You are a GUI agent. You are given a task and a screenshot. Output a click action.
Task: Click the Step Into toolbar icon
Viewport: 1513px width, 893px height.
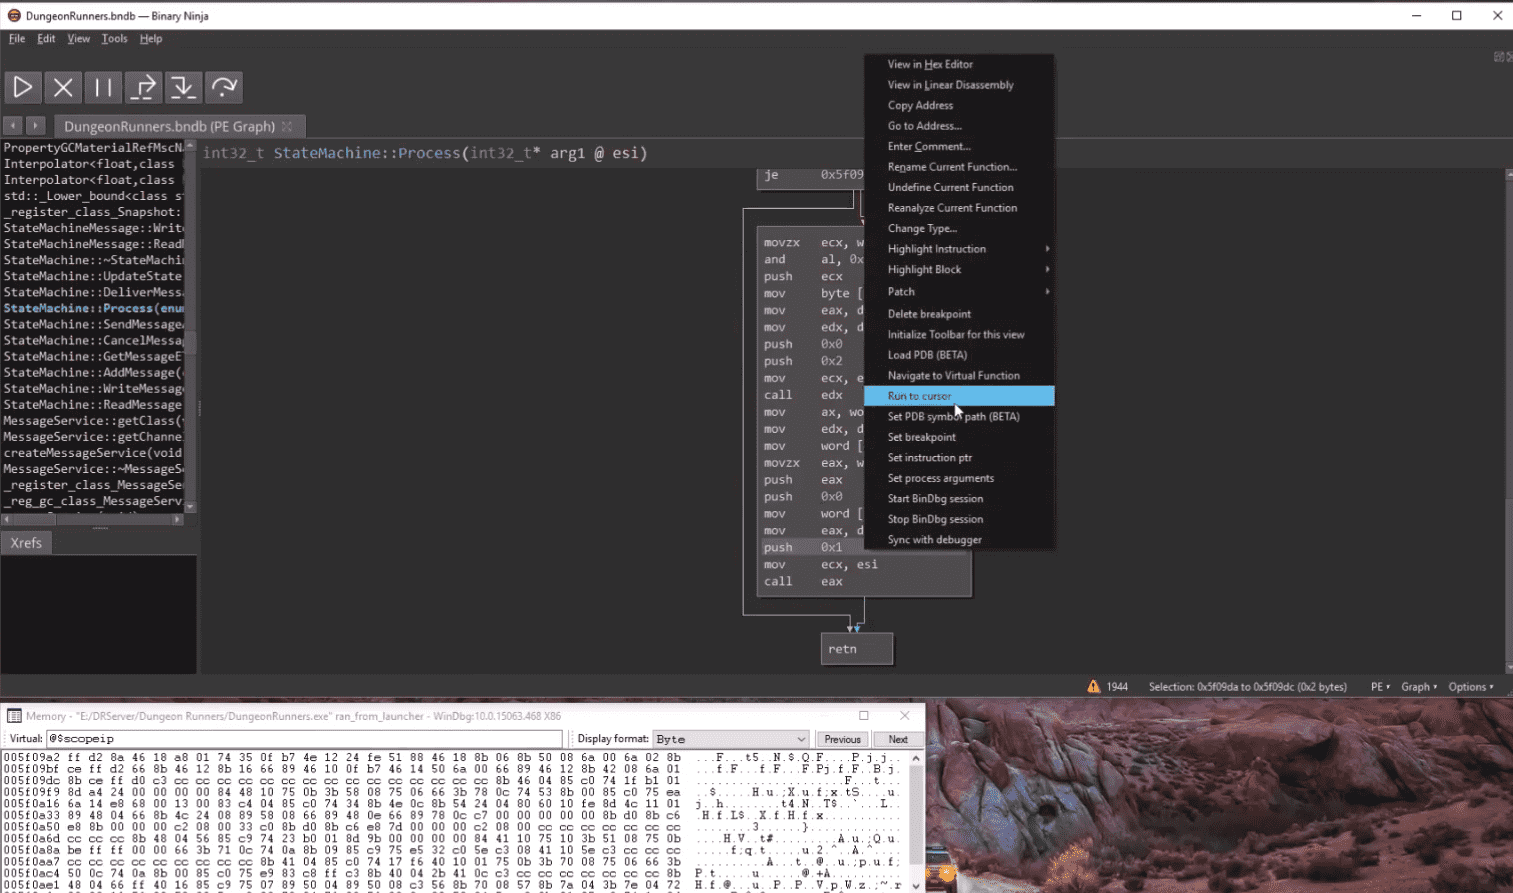tap(183, 87)
